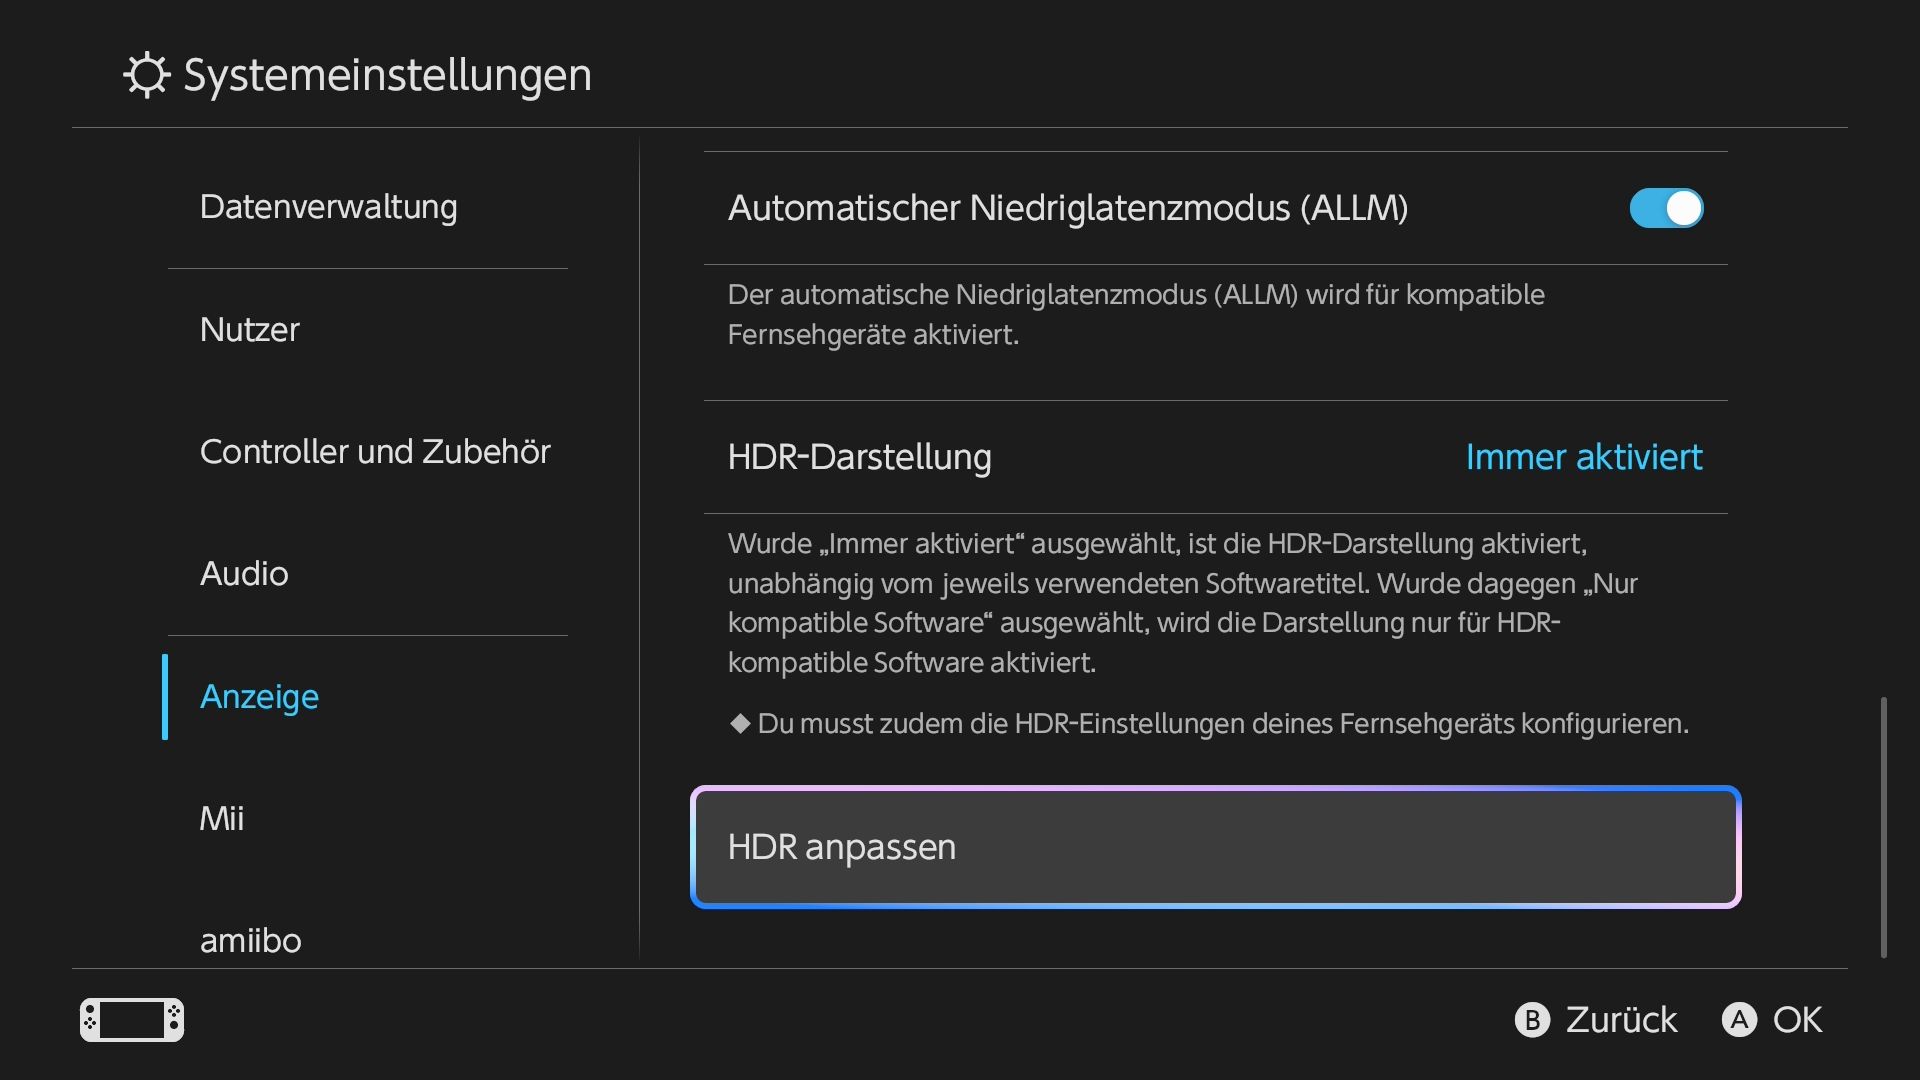
Task: Click the diamond bullet before HDR note
Action: (x=740, y=723)
